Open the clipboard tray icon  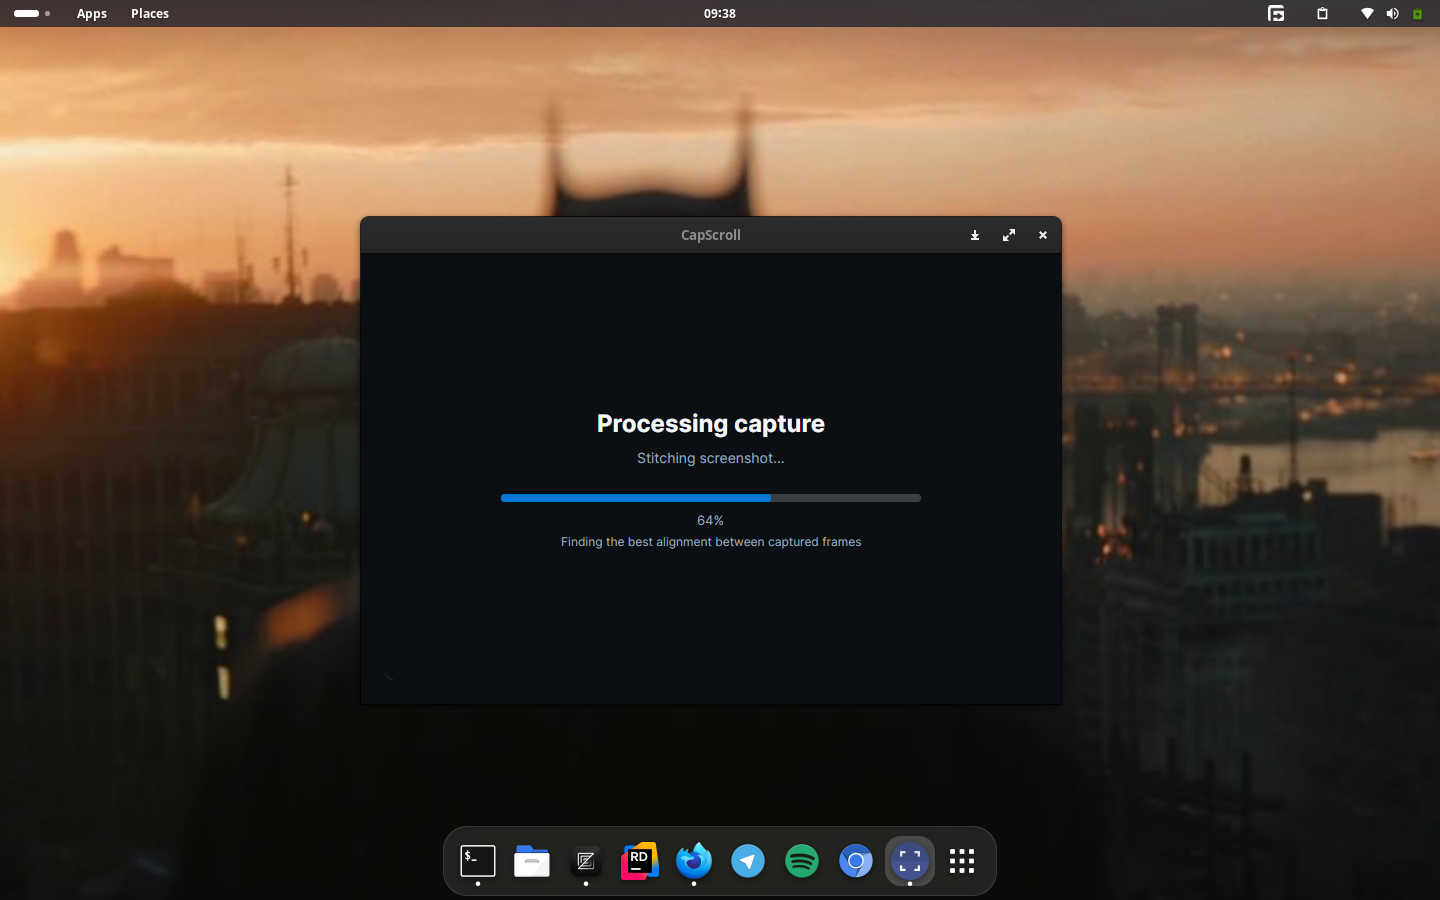point(1322,13)
